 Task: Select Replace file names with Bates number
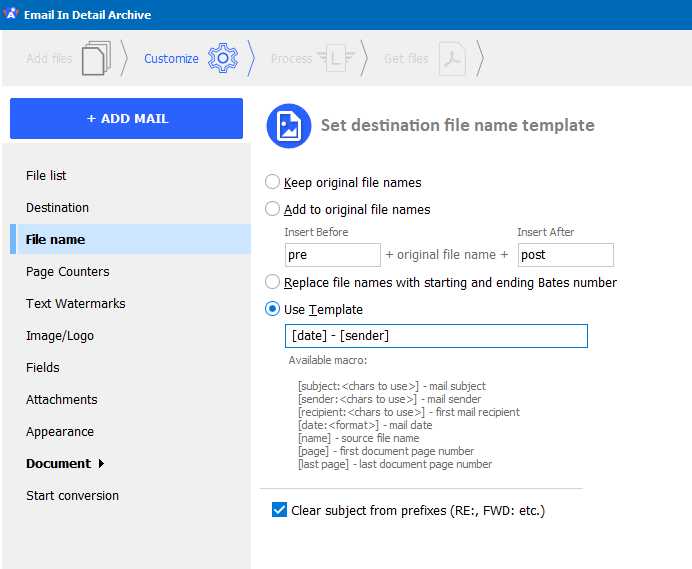coord(272,282)
